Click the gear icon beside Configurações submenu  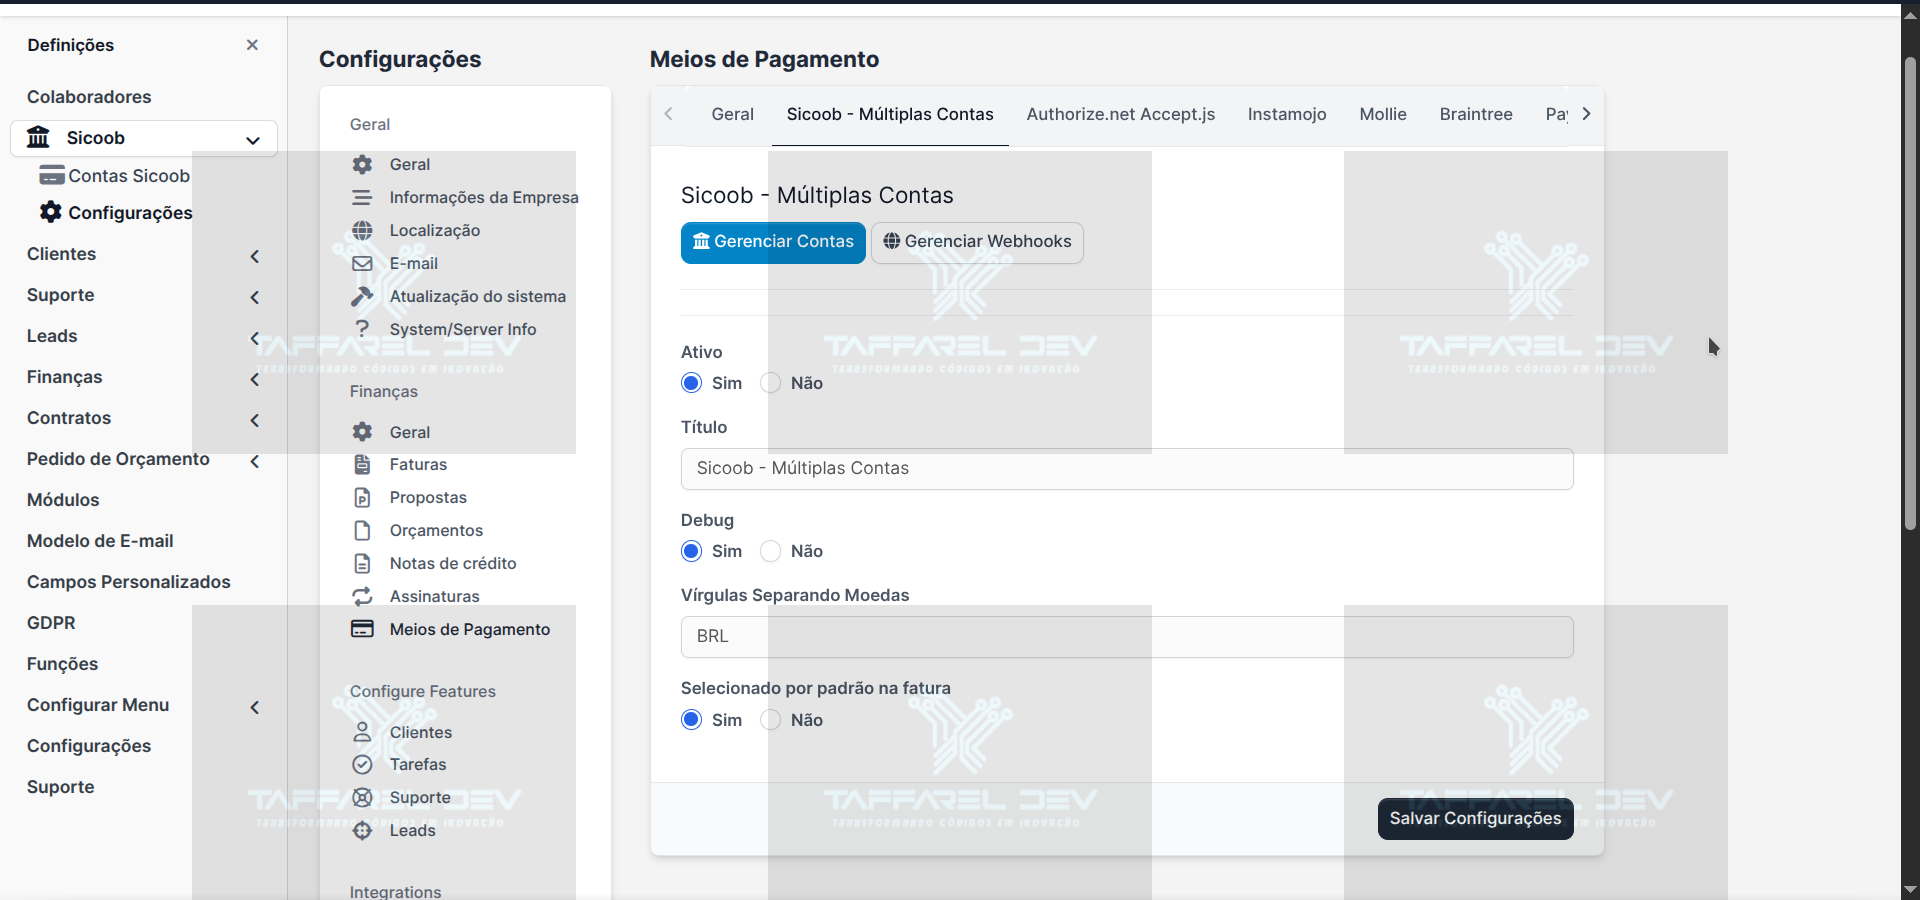[x=51, y=212]
